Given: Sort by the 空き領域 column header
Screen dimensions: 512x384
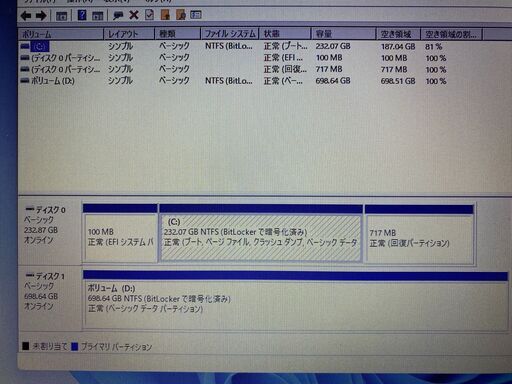Looking at the screenshot, I should [x=398, y=34].
